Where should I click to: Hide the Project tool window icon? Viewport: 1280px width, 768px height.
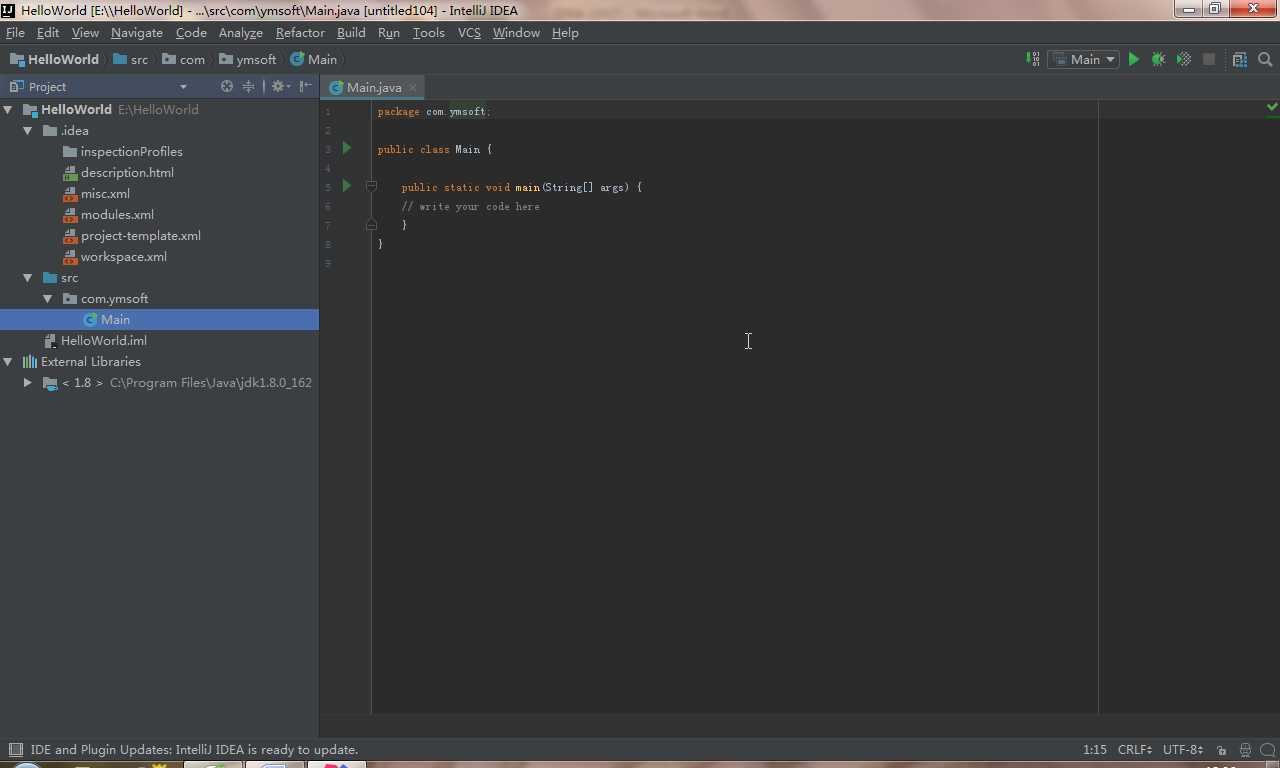pos(305,86)
